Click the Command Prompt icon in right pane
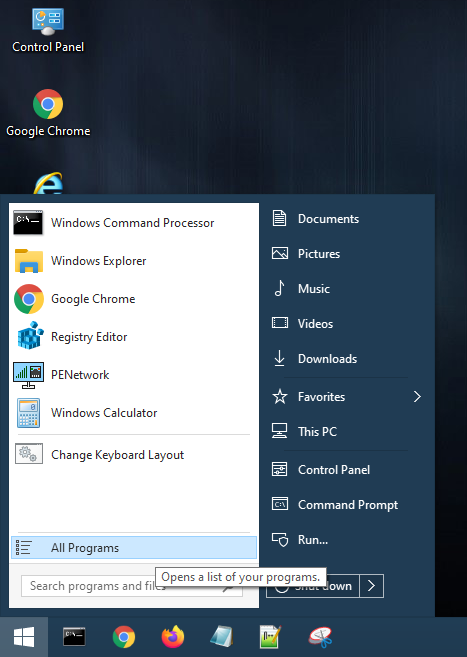The width and height of the screenshot is (467, 657). pyautogui.click(x=279, y=504)
